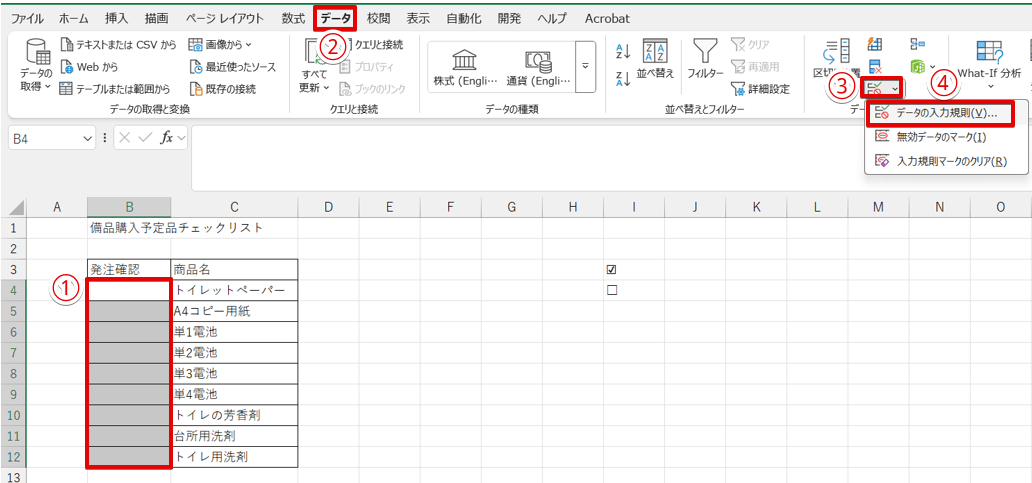1032x483 pixels.
Task: Open the 並べ替え sort dialog
Action: pyautogui.click(x=656, y=59)
